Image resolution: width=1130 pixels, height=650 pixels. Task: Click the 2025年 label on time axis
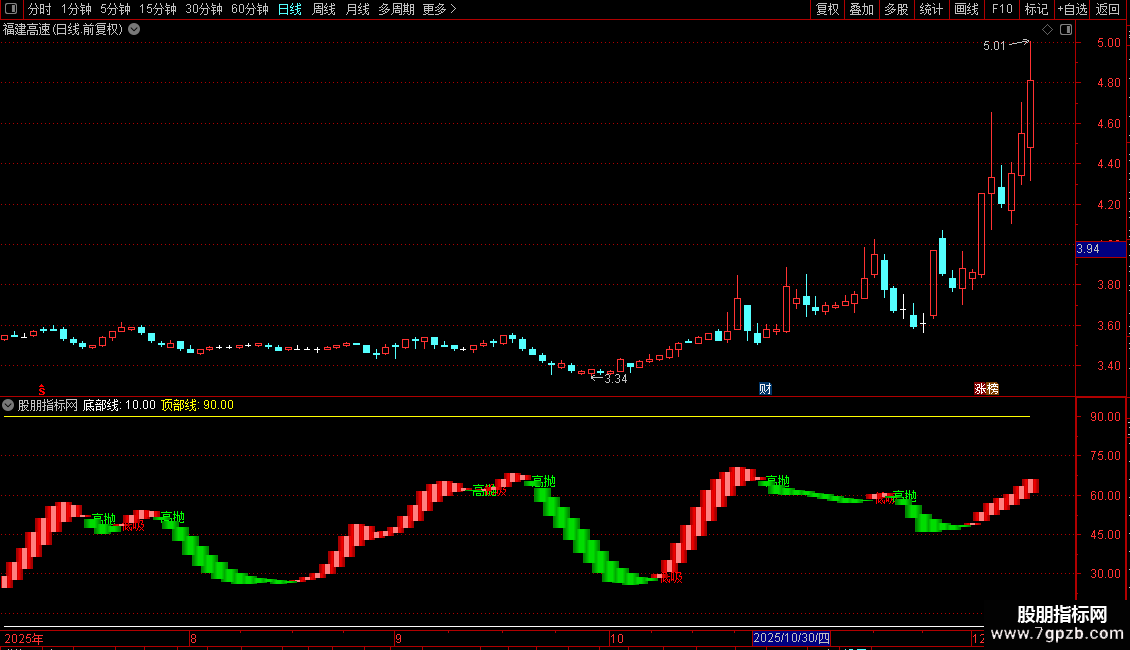24,639
